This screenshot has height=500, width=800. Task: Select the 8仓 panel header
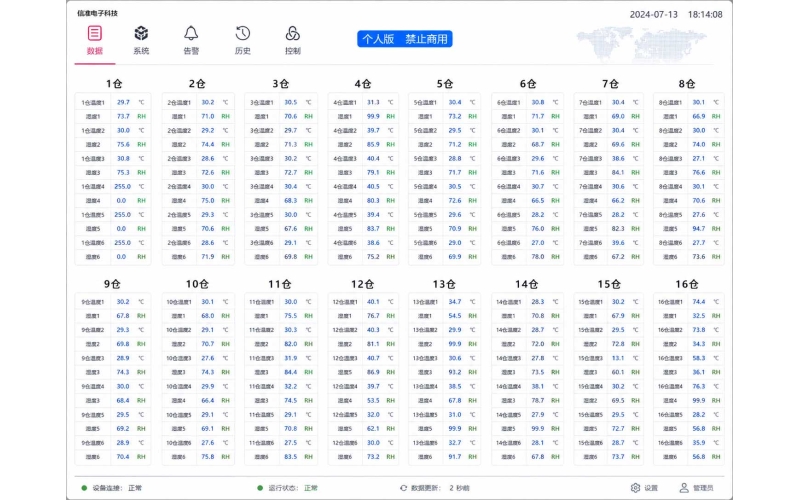pos(687,84)
